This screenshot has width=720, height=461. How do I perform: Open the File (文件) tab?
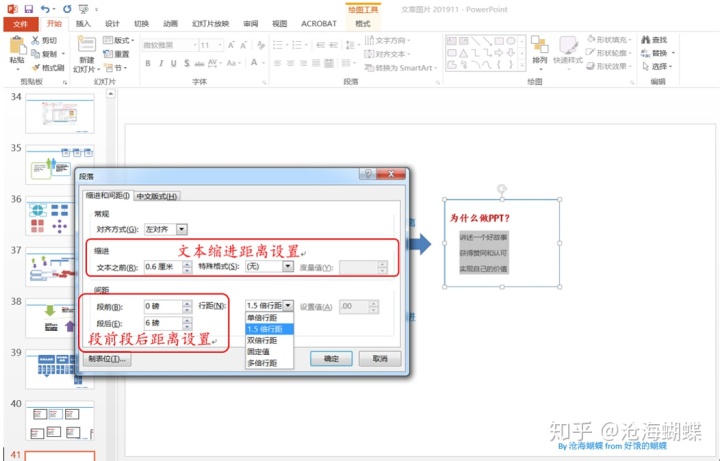[x=20, y=24]
